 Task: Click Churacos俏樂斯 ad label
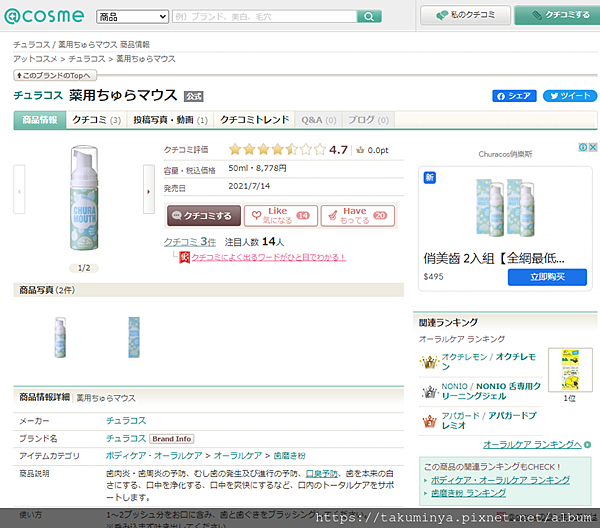point(505,154)
